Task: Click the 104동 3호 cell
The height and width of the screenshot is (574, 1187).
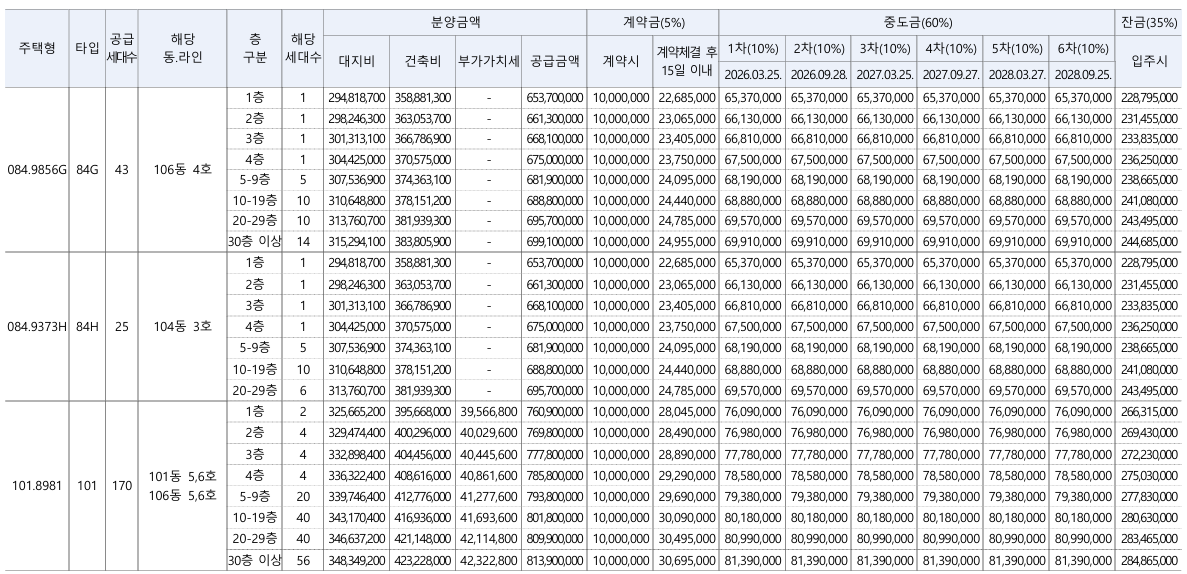Action: pyautogui.click(x=182, y=326)
